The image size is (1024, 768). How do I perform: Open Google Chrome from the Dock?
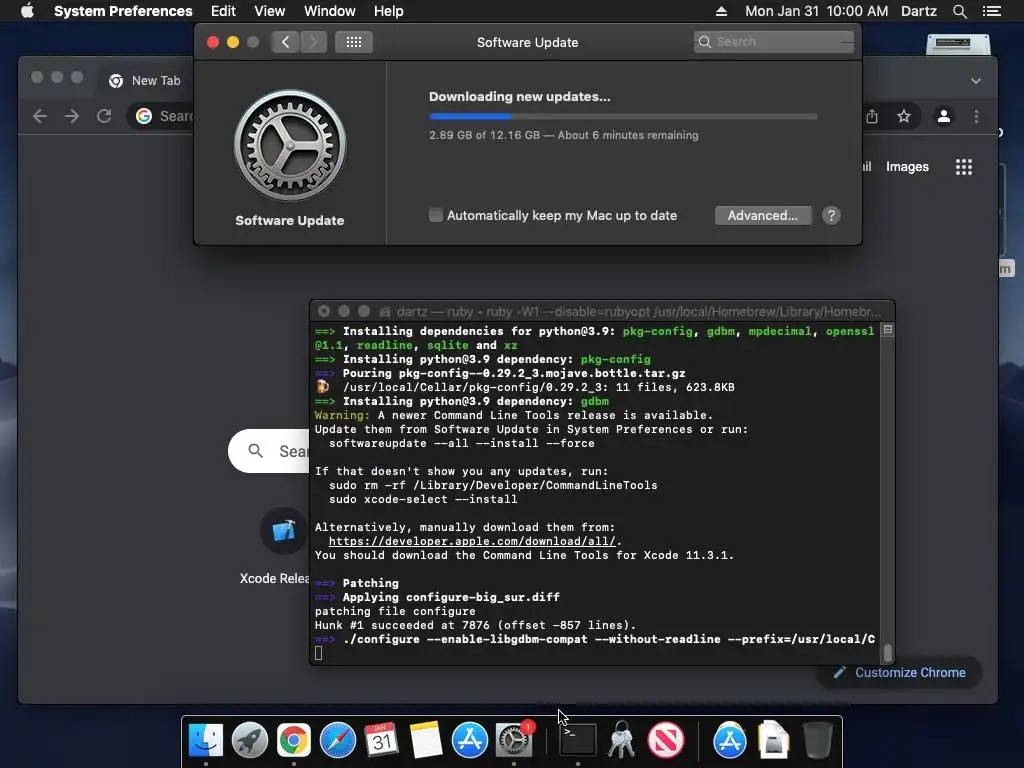(x=294, y=740)
